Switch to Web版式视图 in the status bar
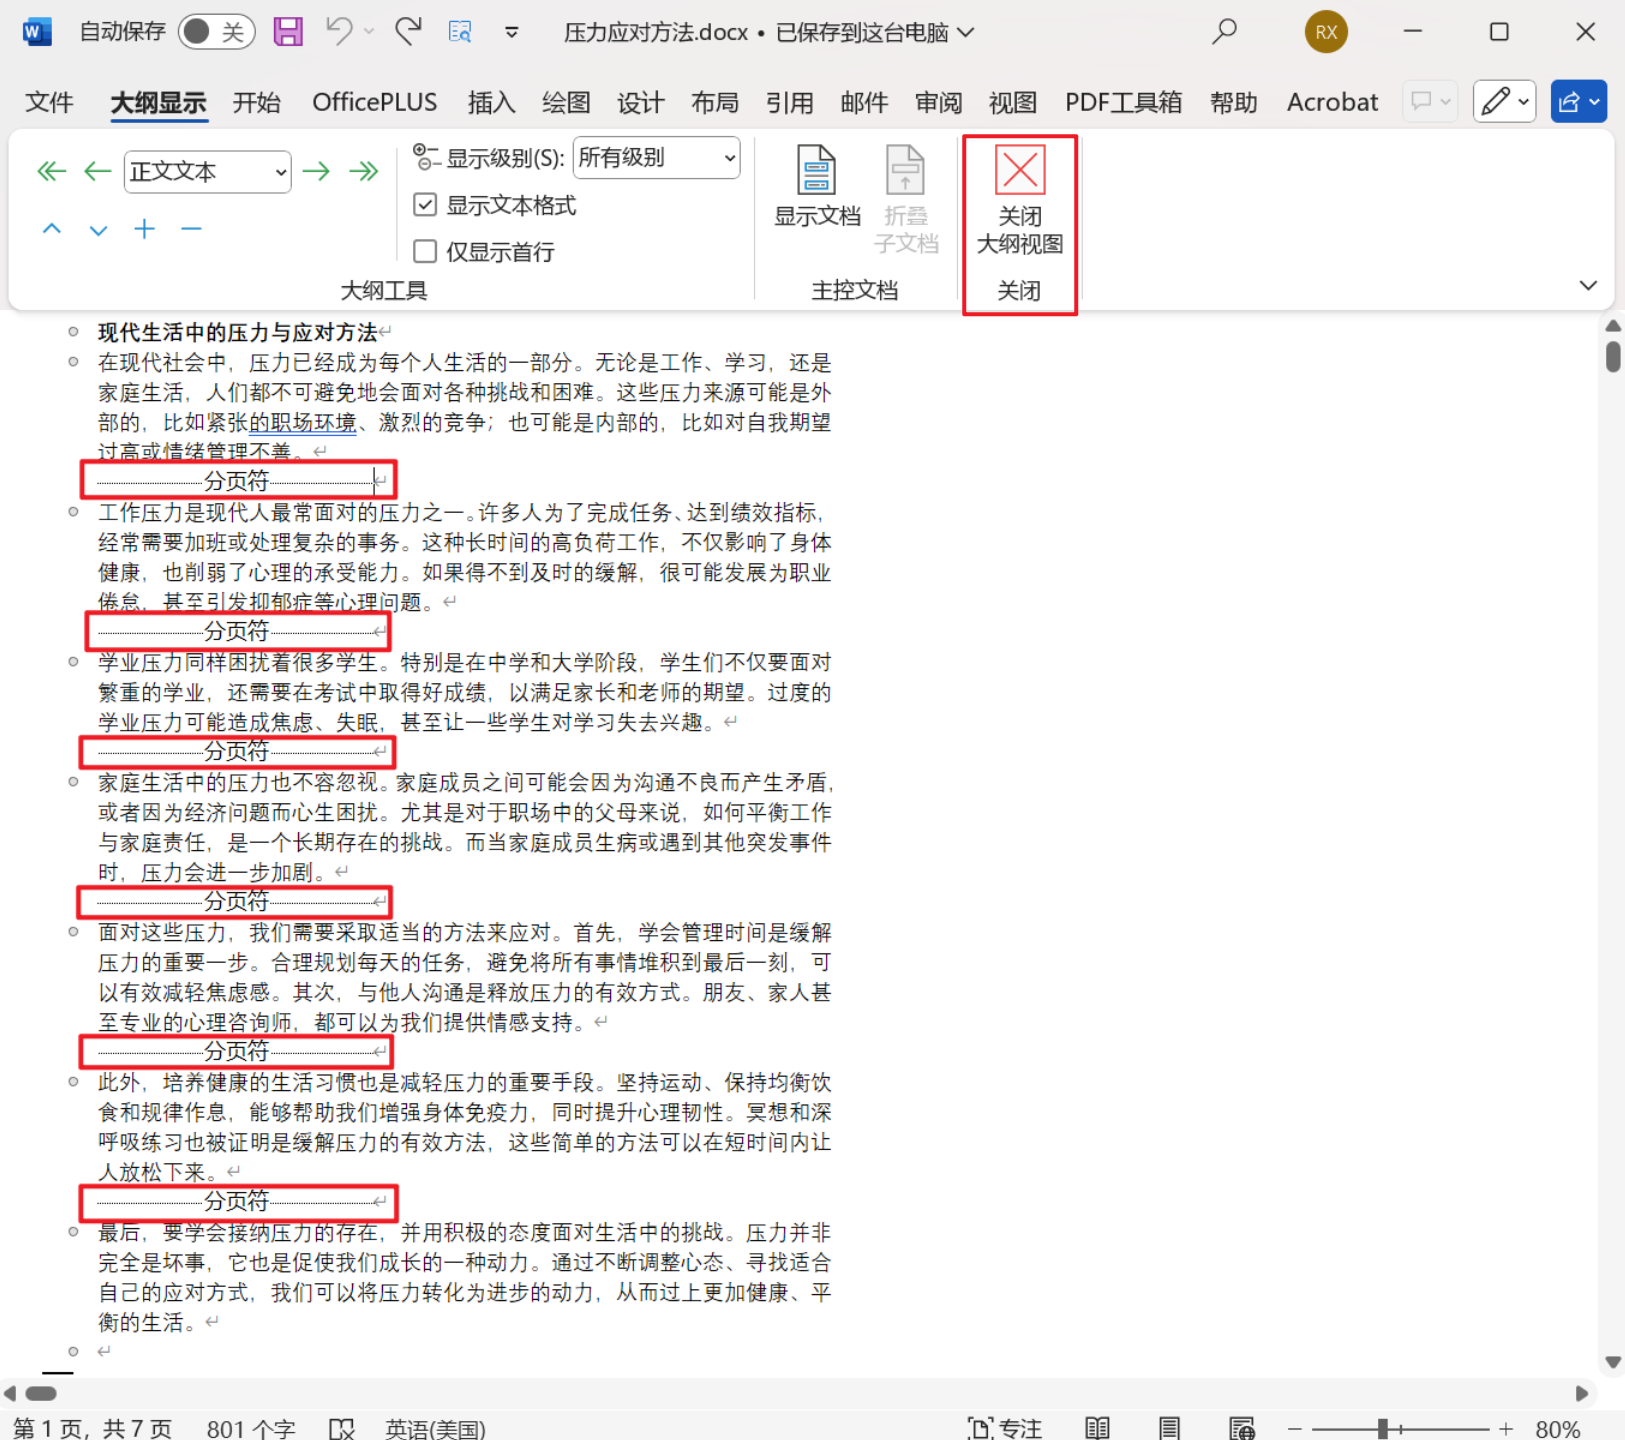1625x1440 pixels. 1243,1427
